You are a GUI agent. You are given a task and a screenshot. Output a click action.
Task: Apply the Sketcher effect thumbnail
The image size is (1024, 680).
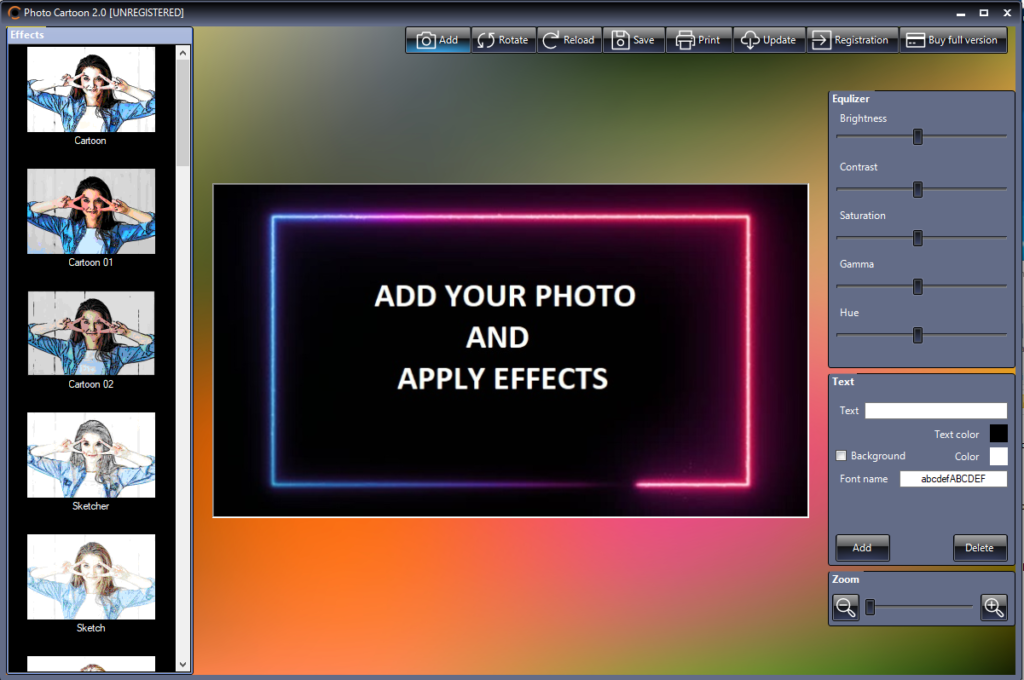tap(91, 455)
